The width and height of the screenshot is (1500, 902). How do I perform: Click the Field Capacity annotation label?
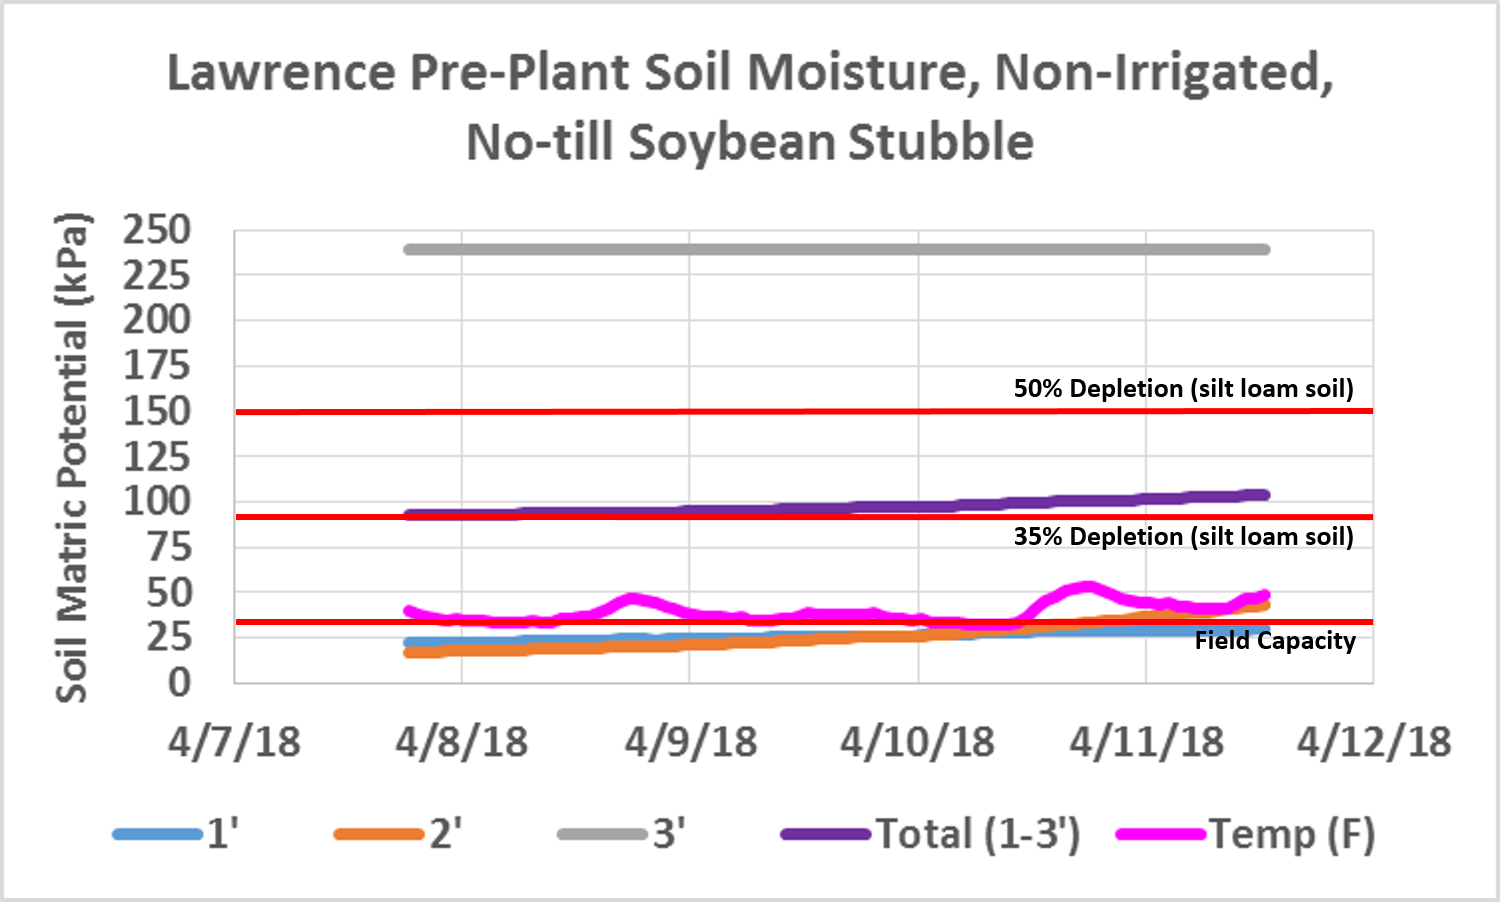coord(1275,641)
